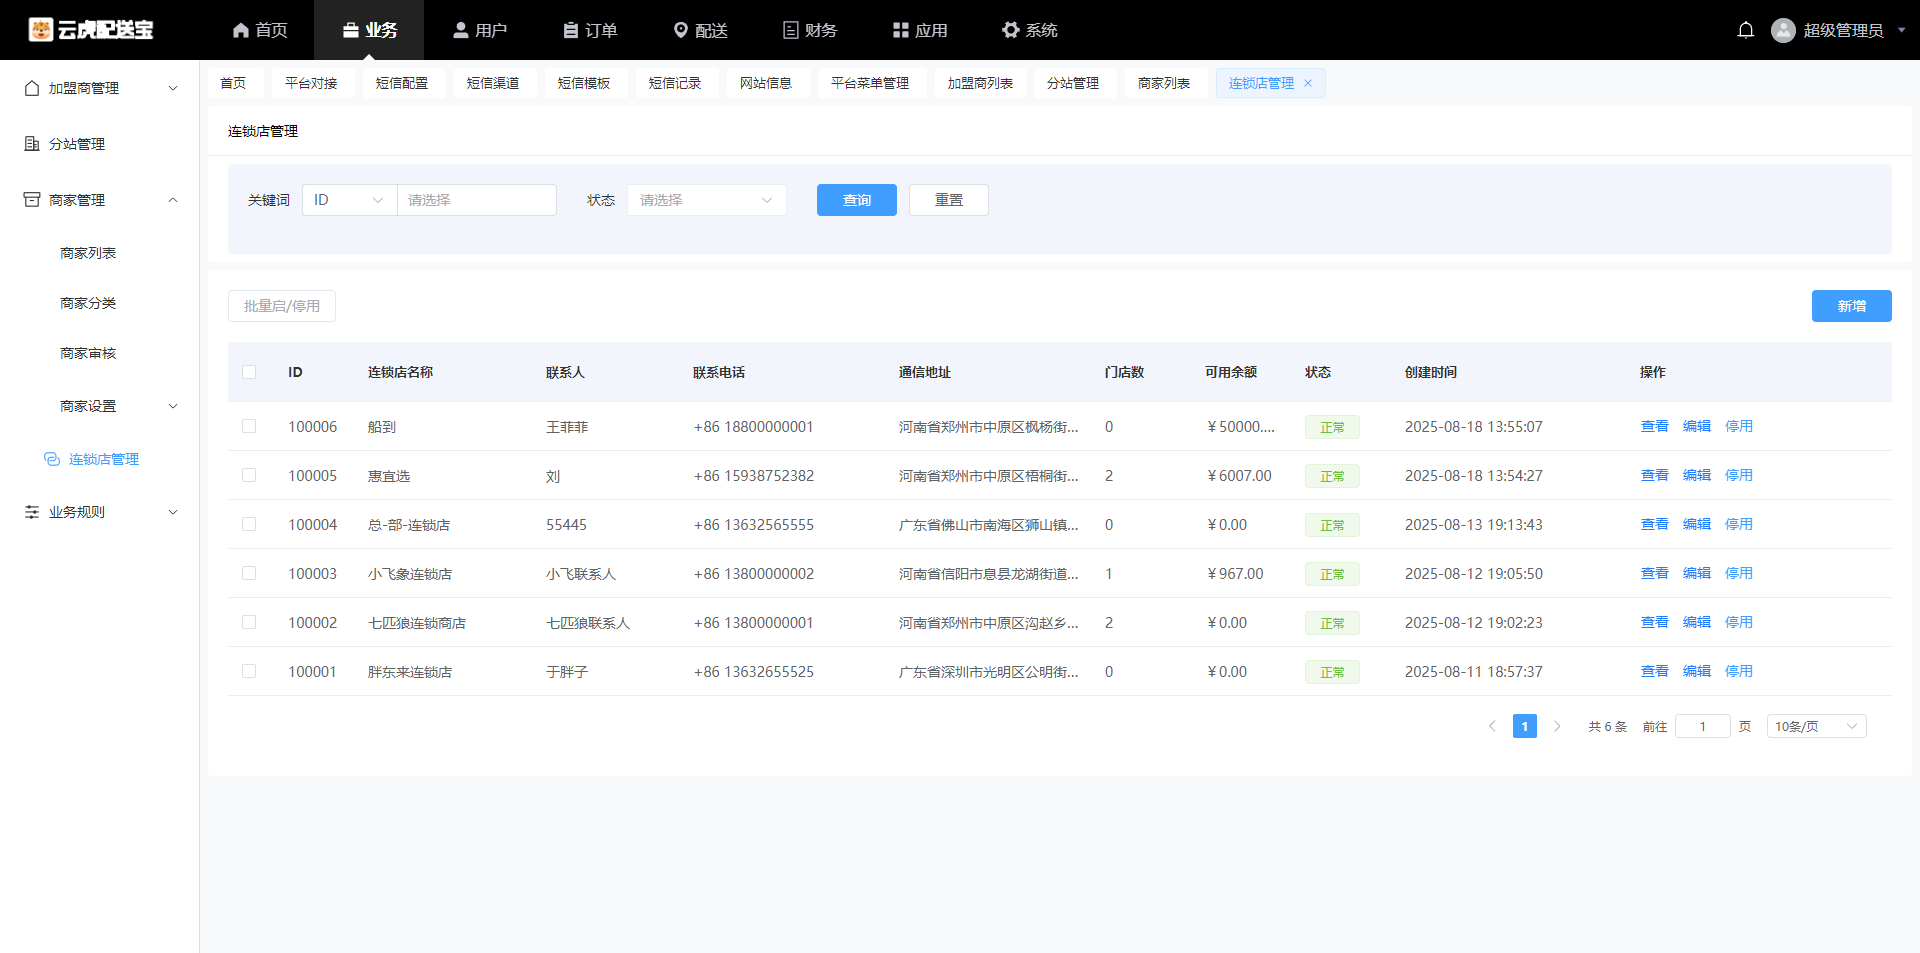Open 商家审核 in the sidebar
The height and width of the screenshot is (953, 1920).
tap(88, 353)
